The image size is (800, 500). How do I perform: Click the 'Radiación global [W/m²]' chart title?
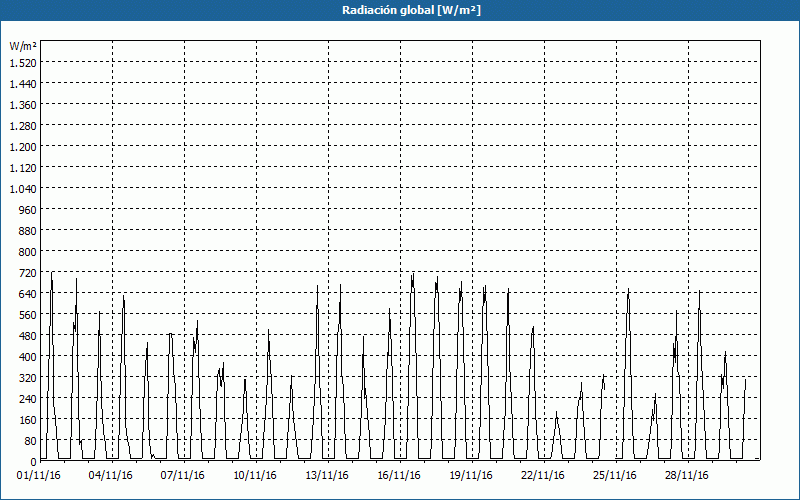point(411,10)
